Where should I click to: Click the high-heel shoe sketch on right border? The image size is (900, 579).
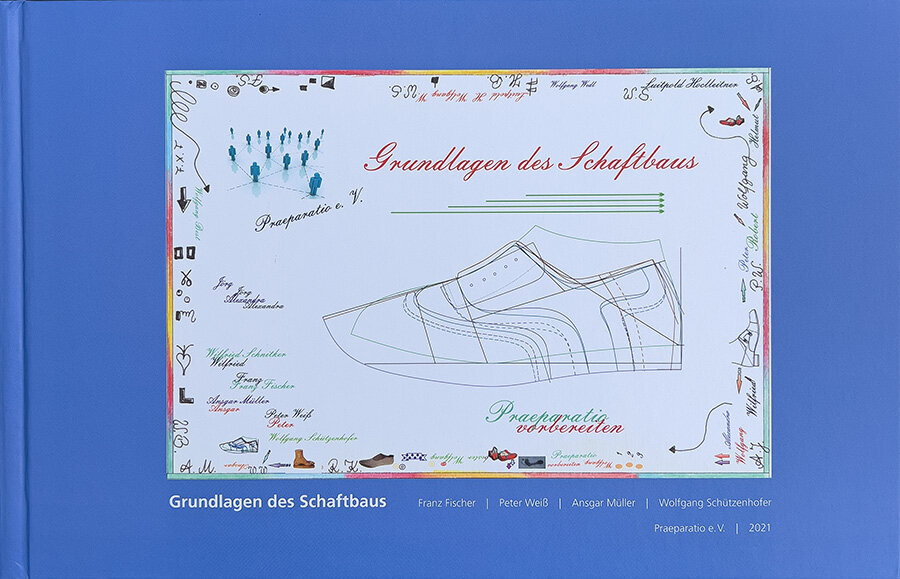point(746,339)
